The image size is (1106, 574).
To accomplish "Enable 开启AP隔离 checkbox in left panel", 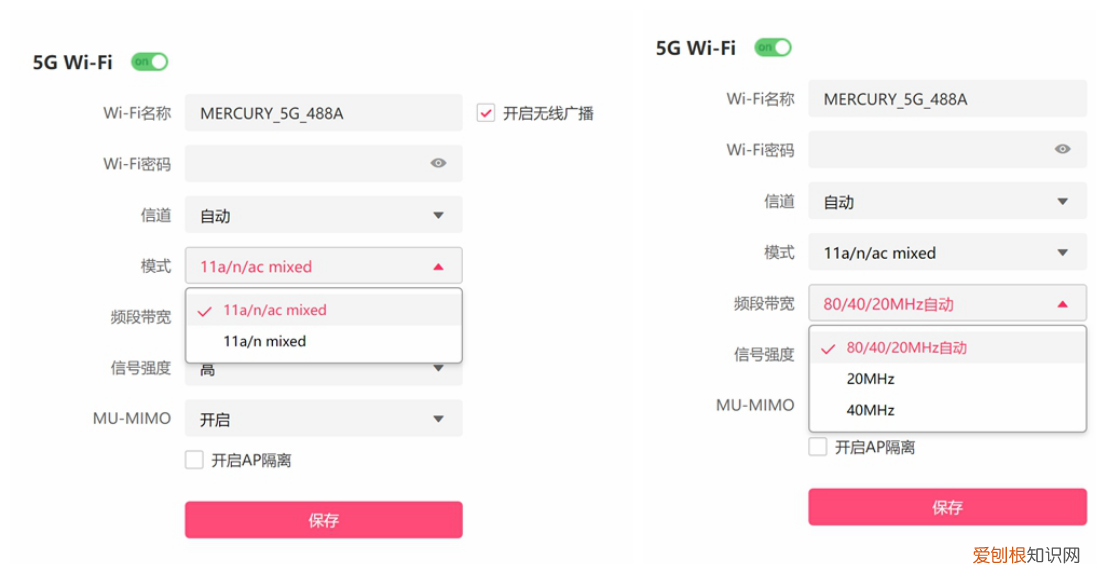I will click(x=194, y=460).
